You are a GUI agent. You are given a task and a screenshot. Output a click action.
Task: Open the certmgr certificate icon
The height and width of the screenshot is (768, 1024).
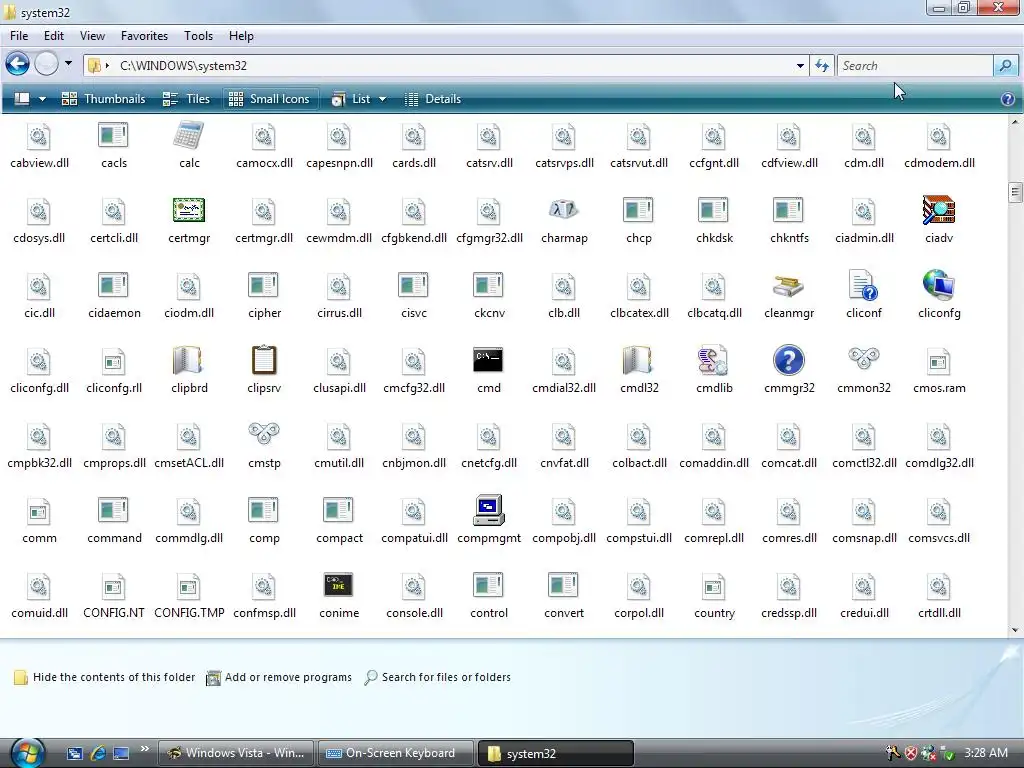click(x=189, y=210)
